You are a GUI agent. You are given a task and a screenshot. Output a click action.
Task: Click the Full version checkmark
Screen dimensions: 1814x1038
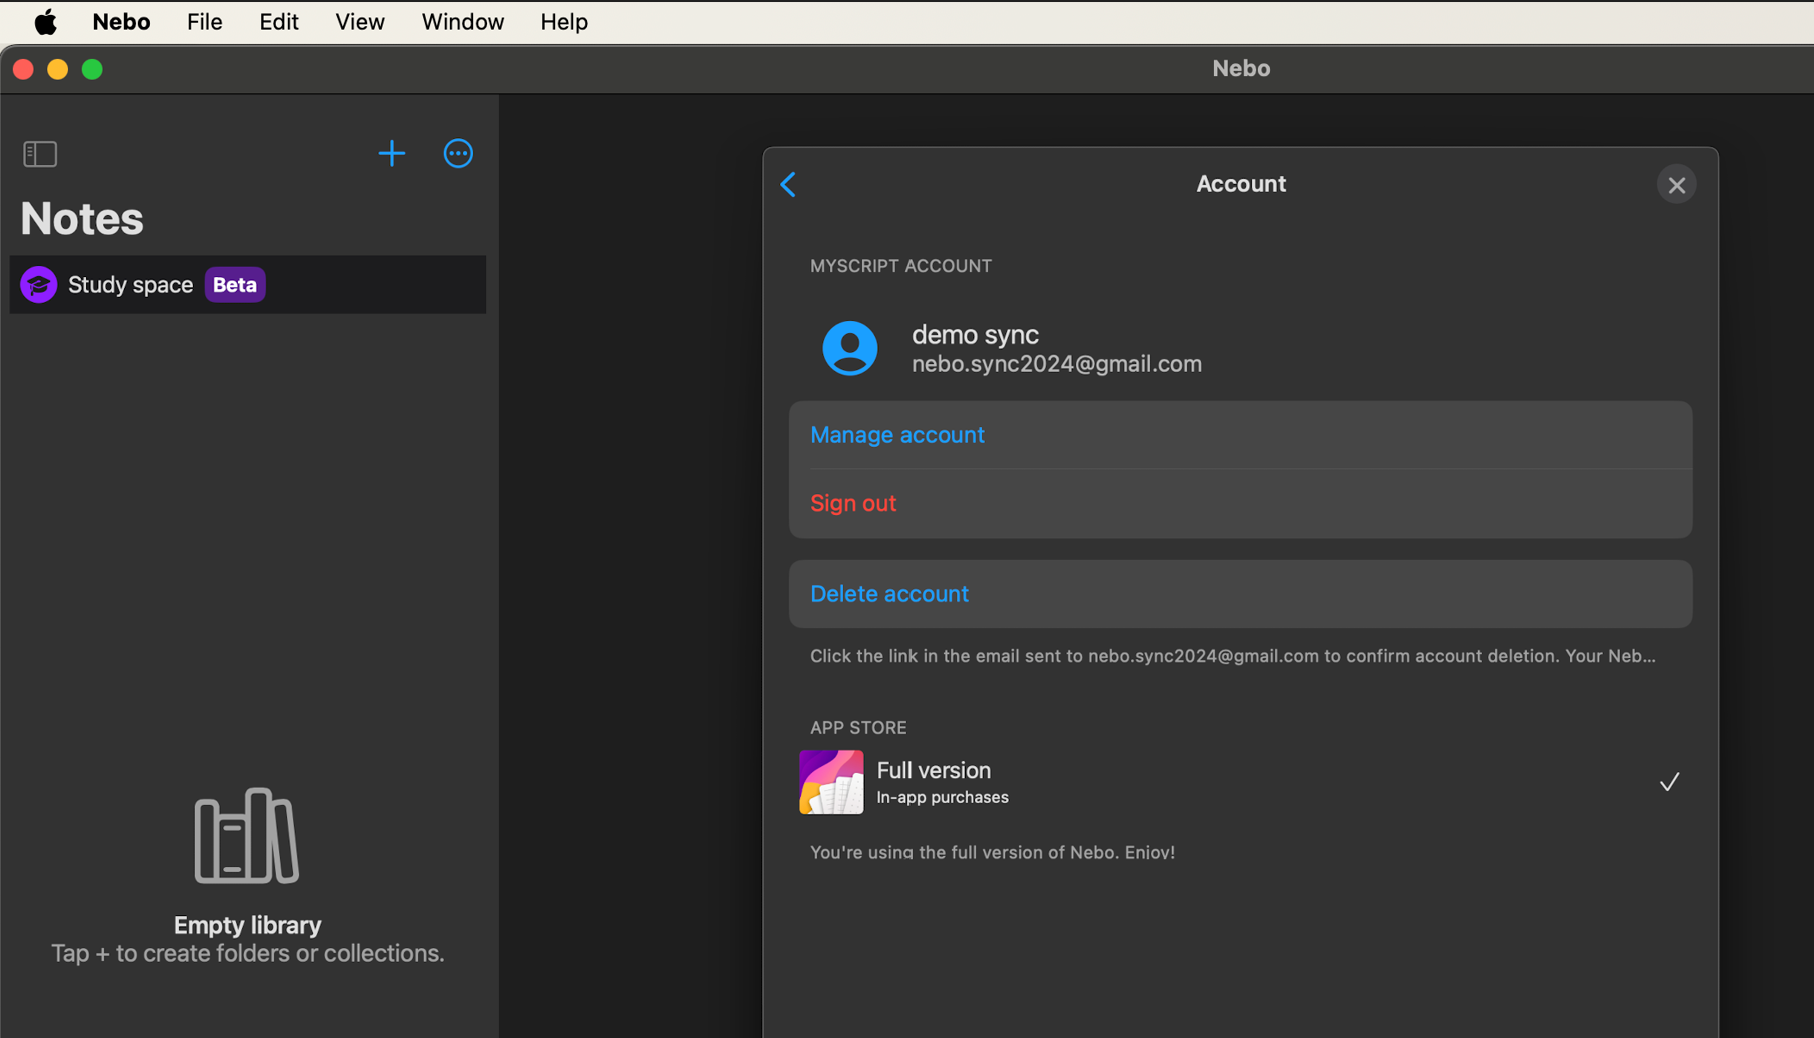click(x=1669, y=782)
